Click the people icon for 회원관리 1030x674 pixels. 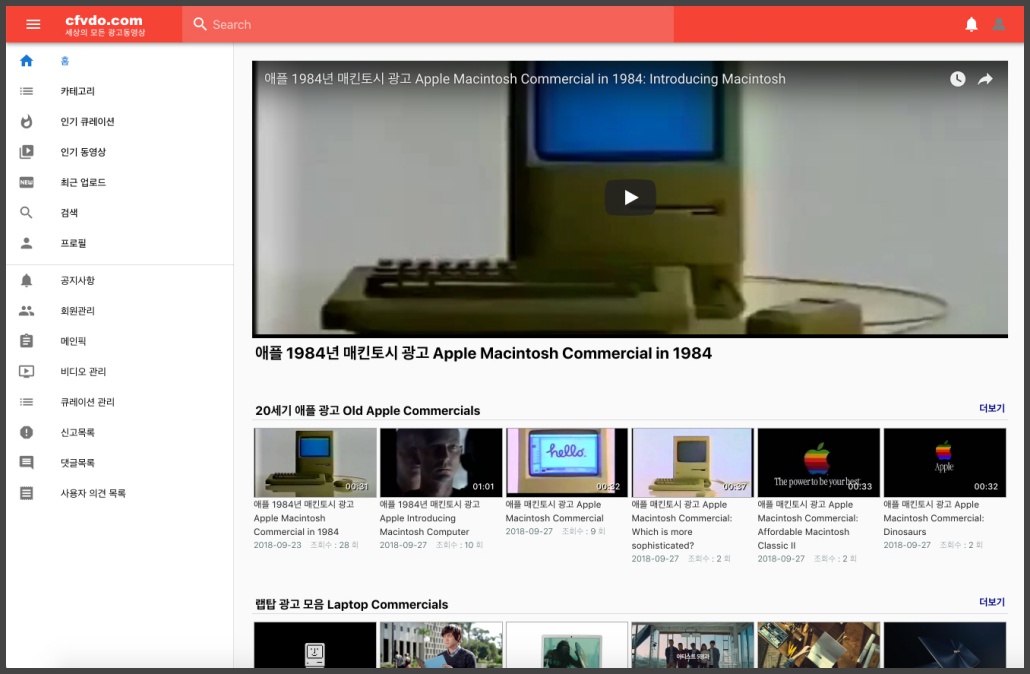pyautogui.click(x=27, y=311)
